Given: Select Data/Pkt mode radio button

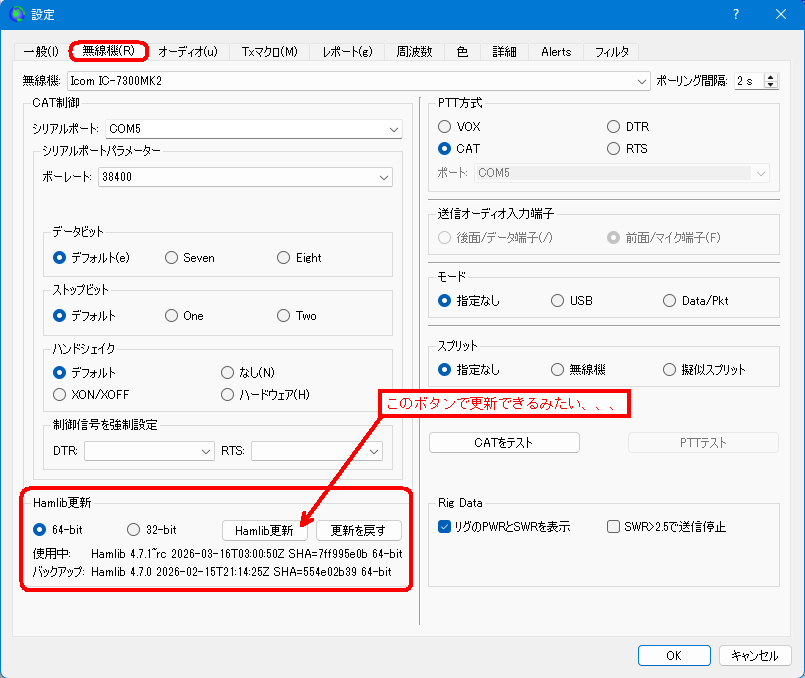Looking at the screenshot, I should click(670, 300).
